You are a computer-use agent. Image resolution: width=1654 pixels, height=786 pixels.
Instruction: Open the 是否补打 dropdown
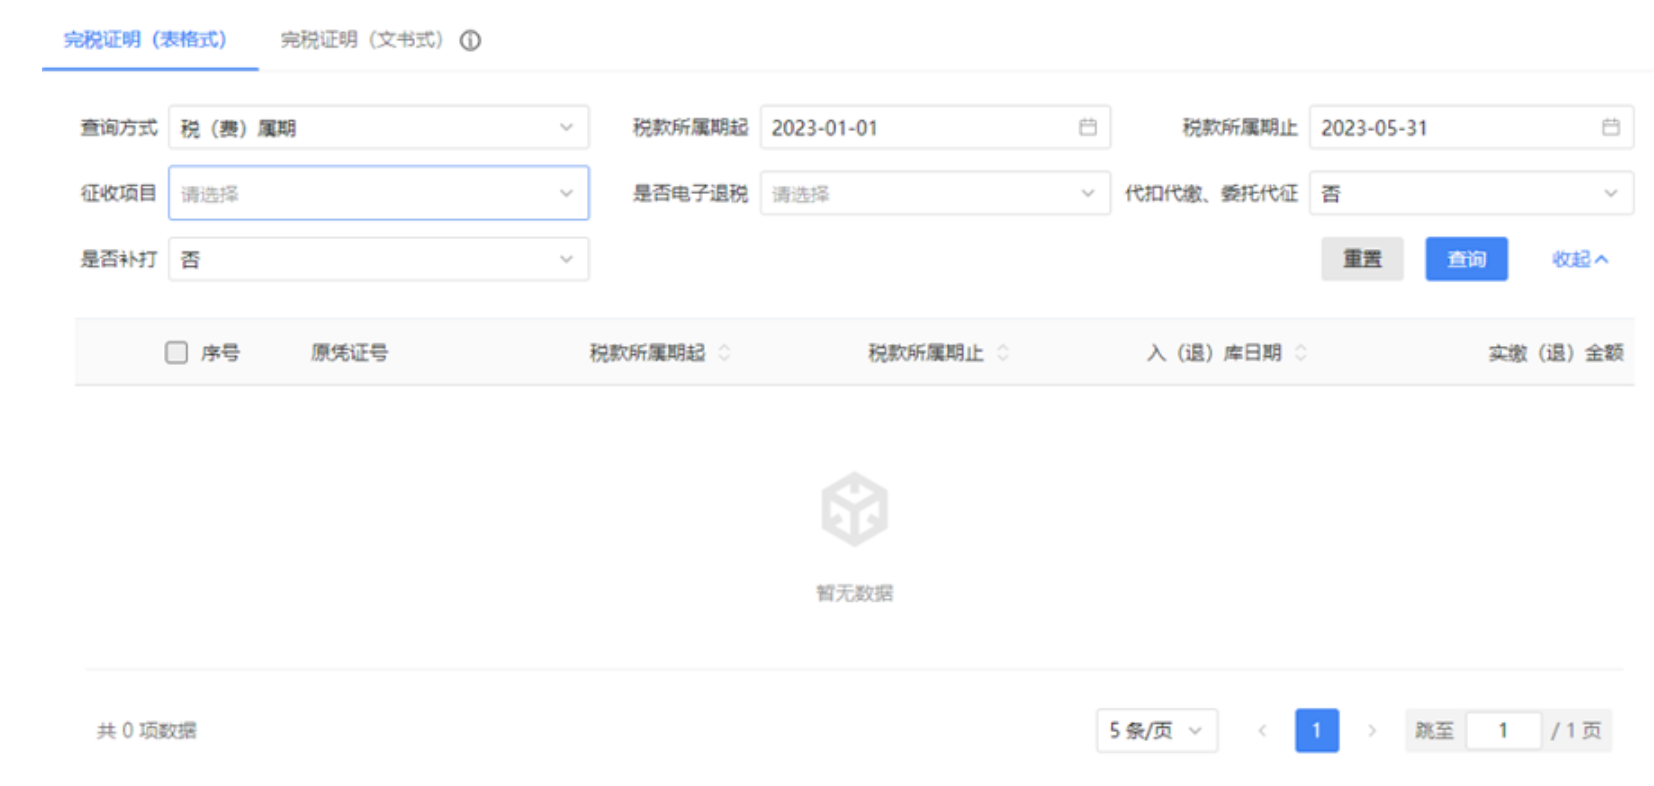[378, 259]
